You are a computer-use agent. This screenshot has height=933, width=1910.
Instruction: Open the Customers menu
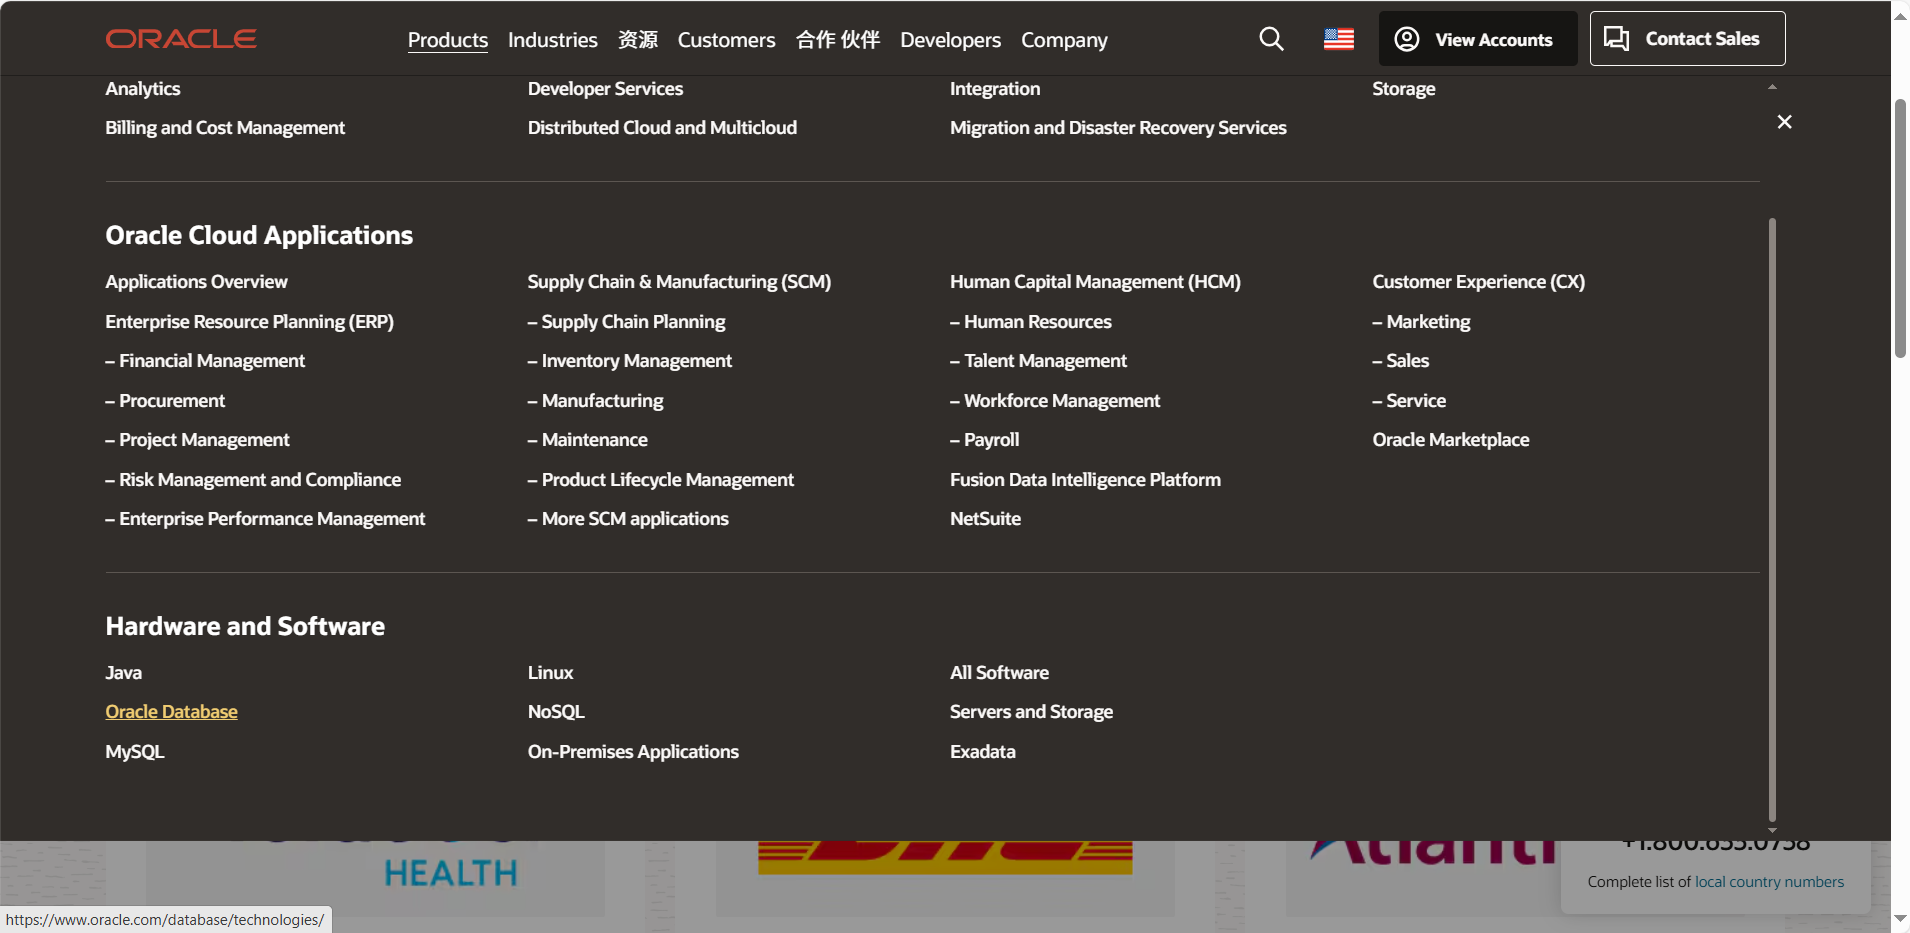(x=727, y=40)
